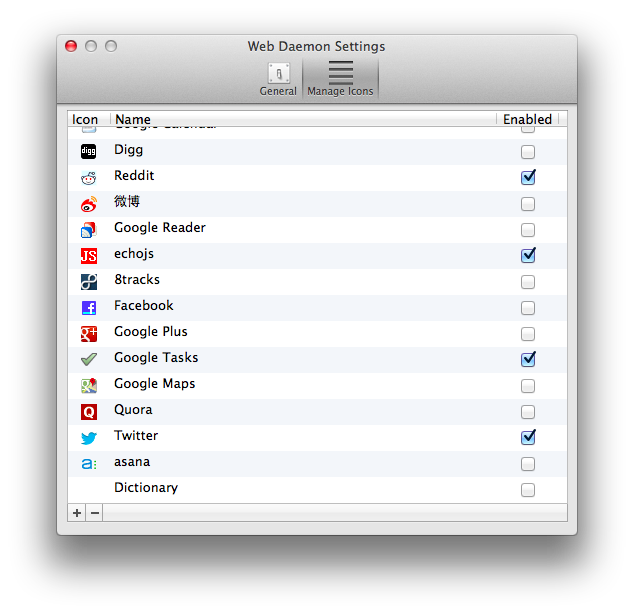
Task: Uncheck Google Tasks enabled box
Action: 528,359
